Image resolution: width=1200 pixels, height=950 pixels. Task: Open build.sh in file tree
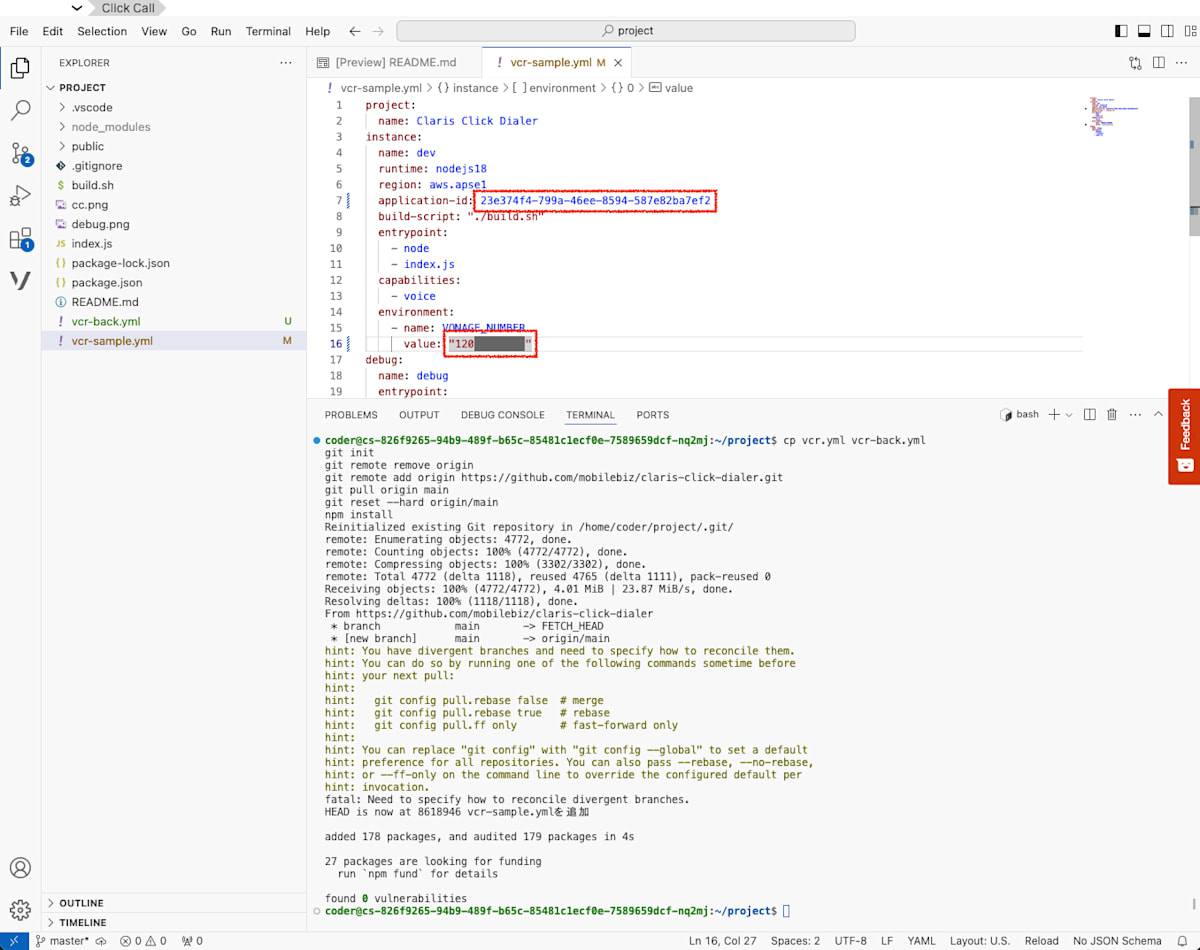[174, 185]
